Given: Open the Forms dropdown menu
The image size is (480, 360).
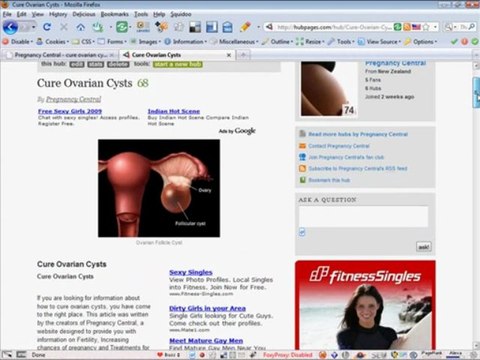Looking at the screenshot, I should 112,42.
